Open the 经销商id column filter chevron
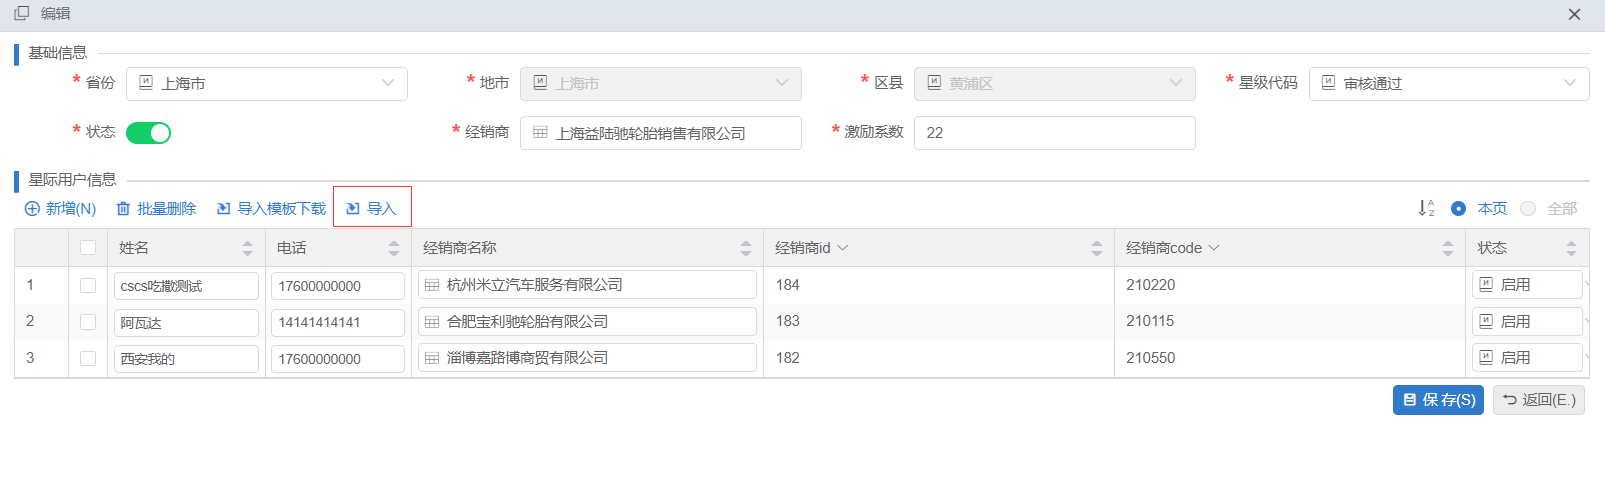This screenshot has width=1605, height=484. click(x=842, y=248)
